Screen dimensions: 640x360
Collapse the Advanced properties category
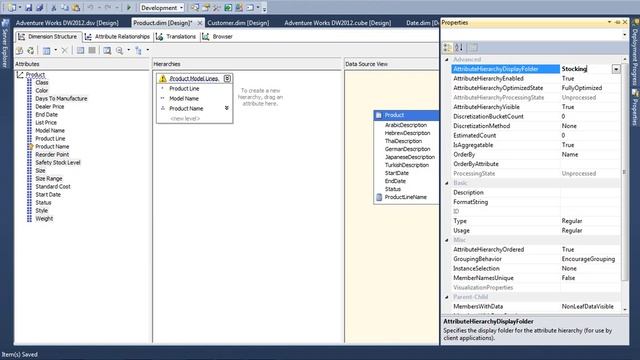(x=447, y=60)
